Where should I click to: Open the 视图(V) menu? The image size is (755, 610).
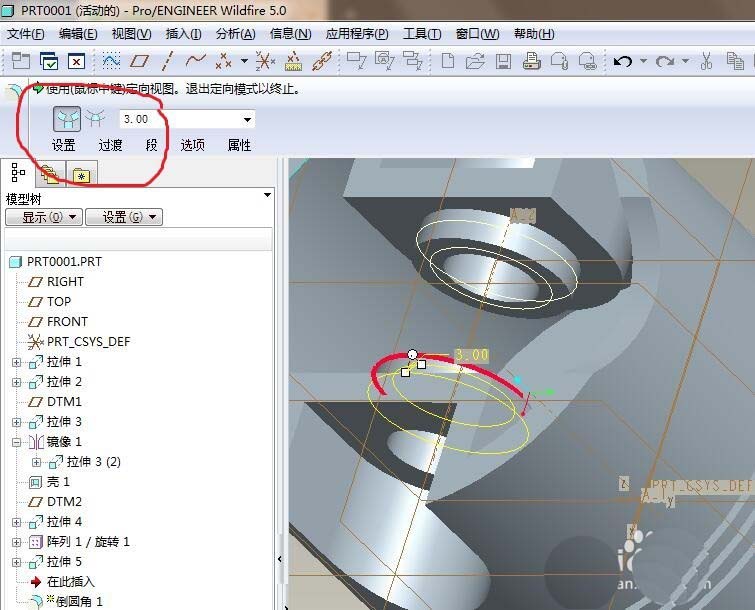[131, 34]
